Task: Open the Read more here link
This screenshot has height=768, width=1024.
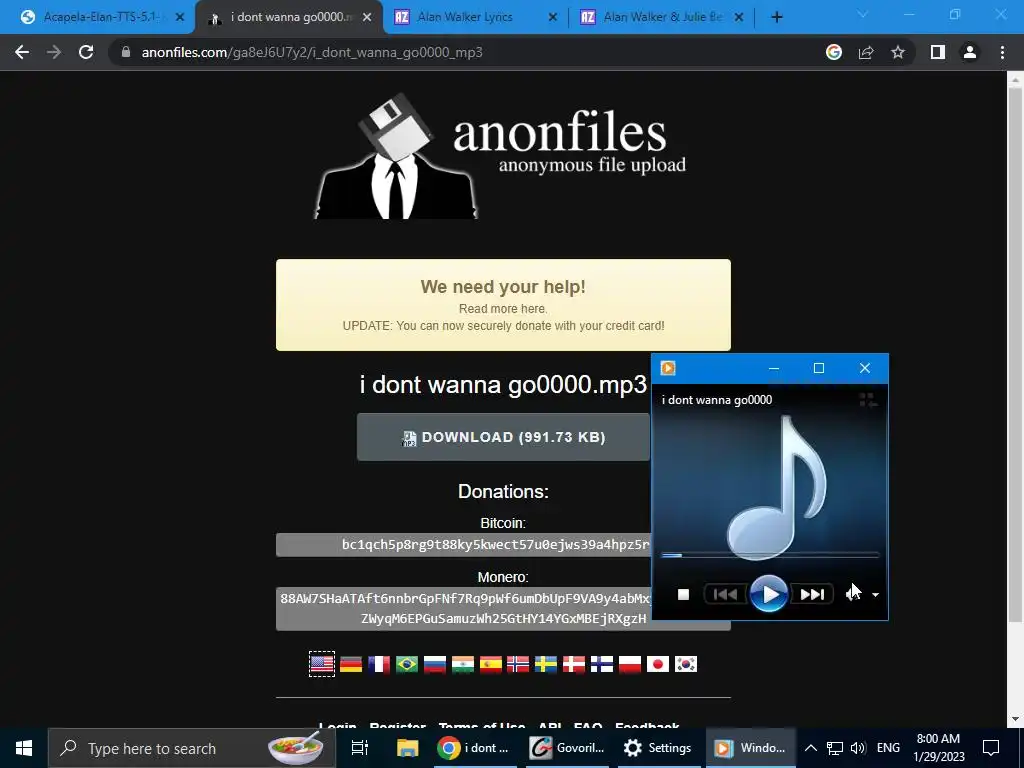Action: point(503,308)
